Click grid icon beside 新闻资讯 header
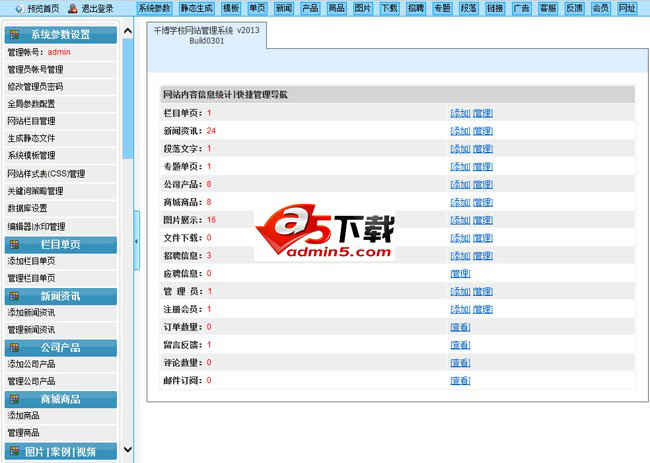 [x=15, y=296]
